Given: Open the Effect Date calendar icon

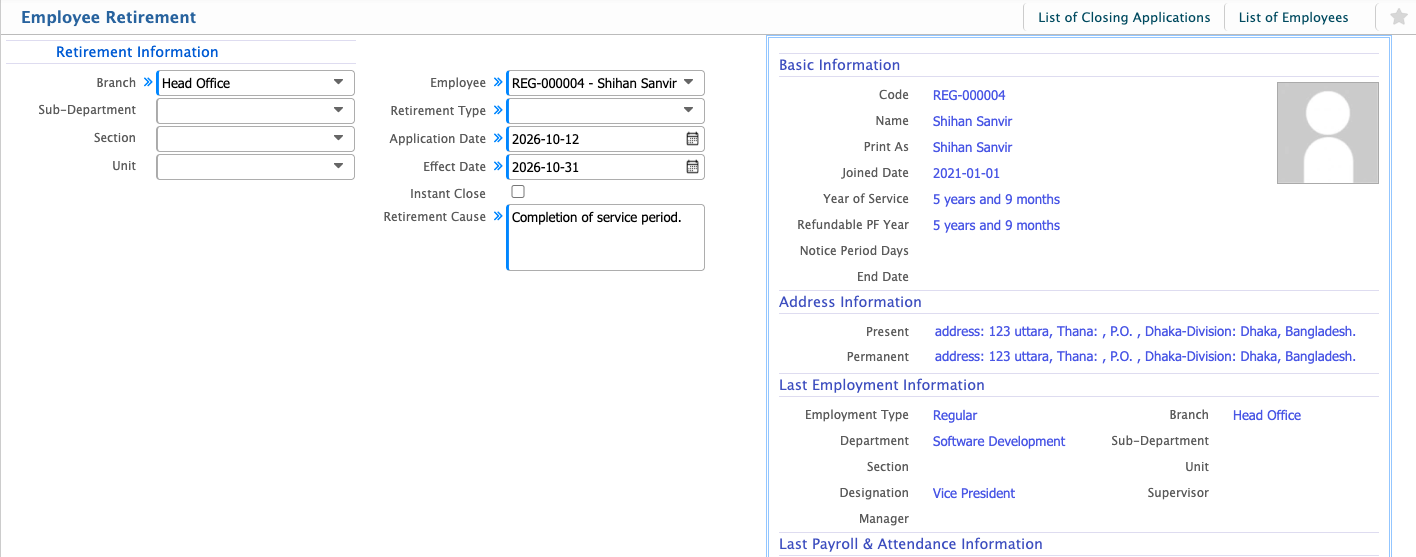Looking at the screenshot, I should (x=692, y=167).
